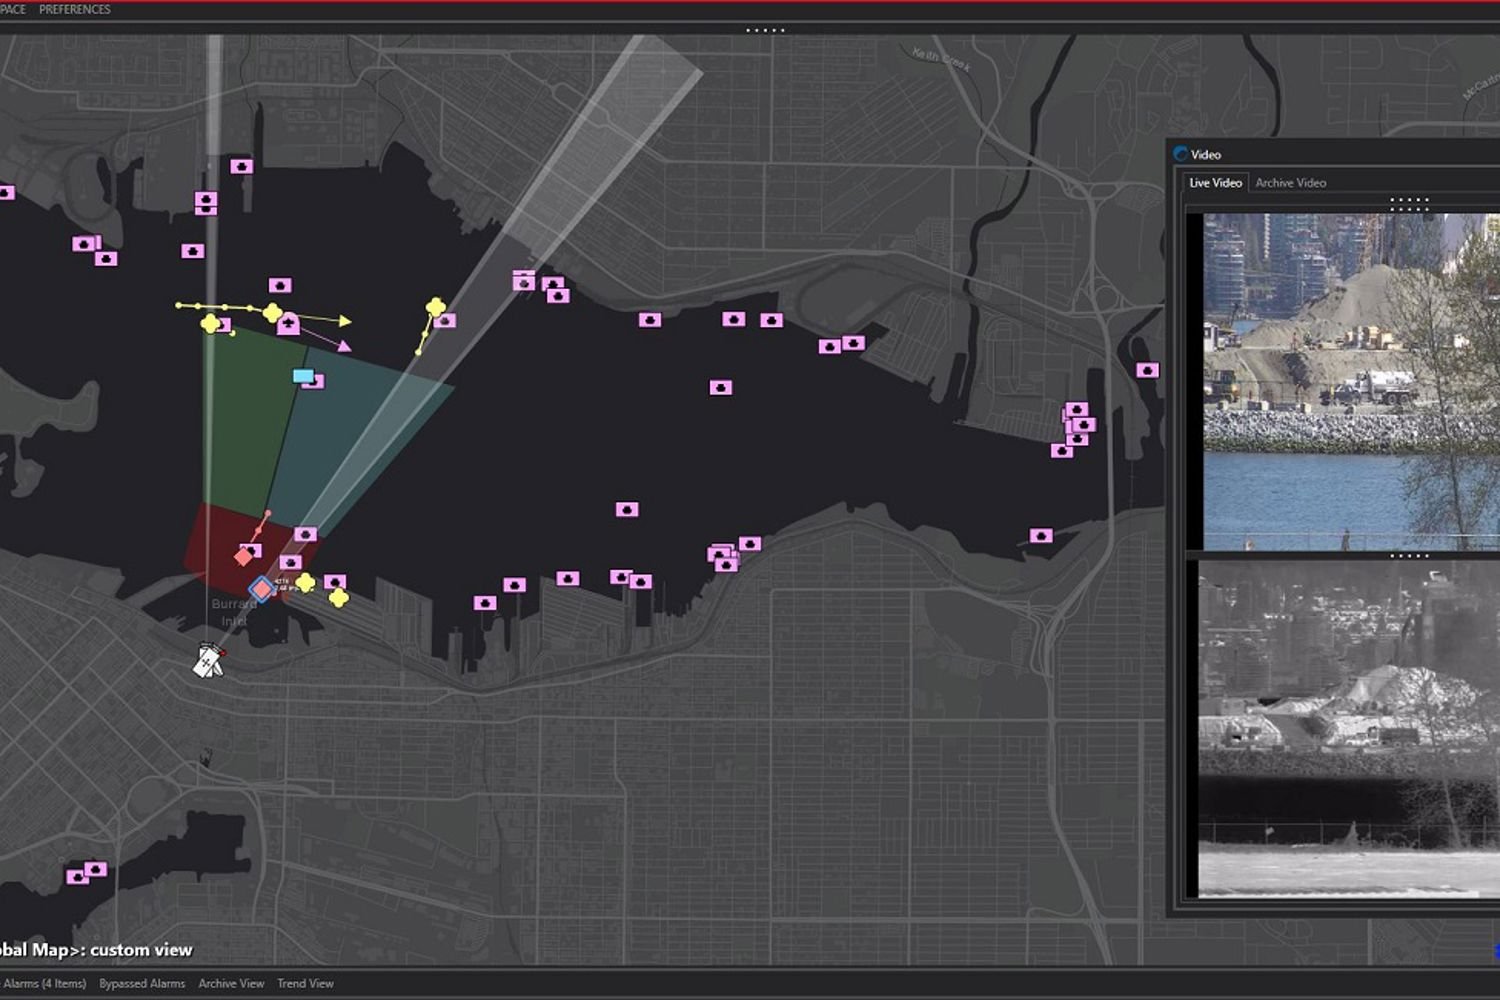Select the Live Video tab
Viewport: 1500px width, 1000px height.
1215,183
